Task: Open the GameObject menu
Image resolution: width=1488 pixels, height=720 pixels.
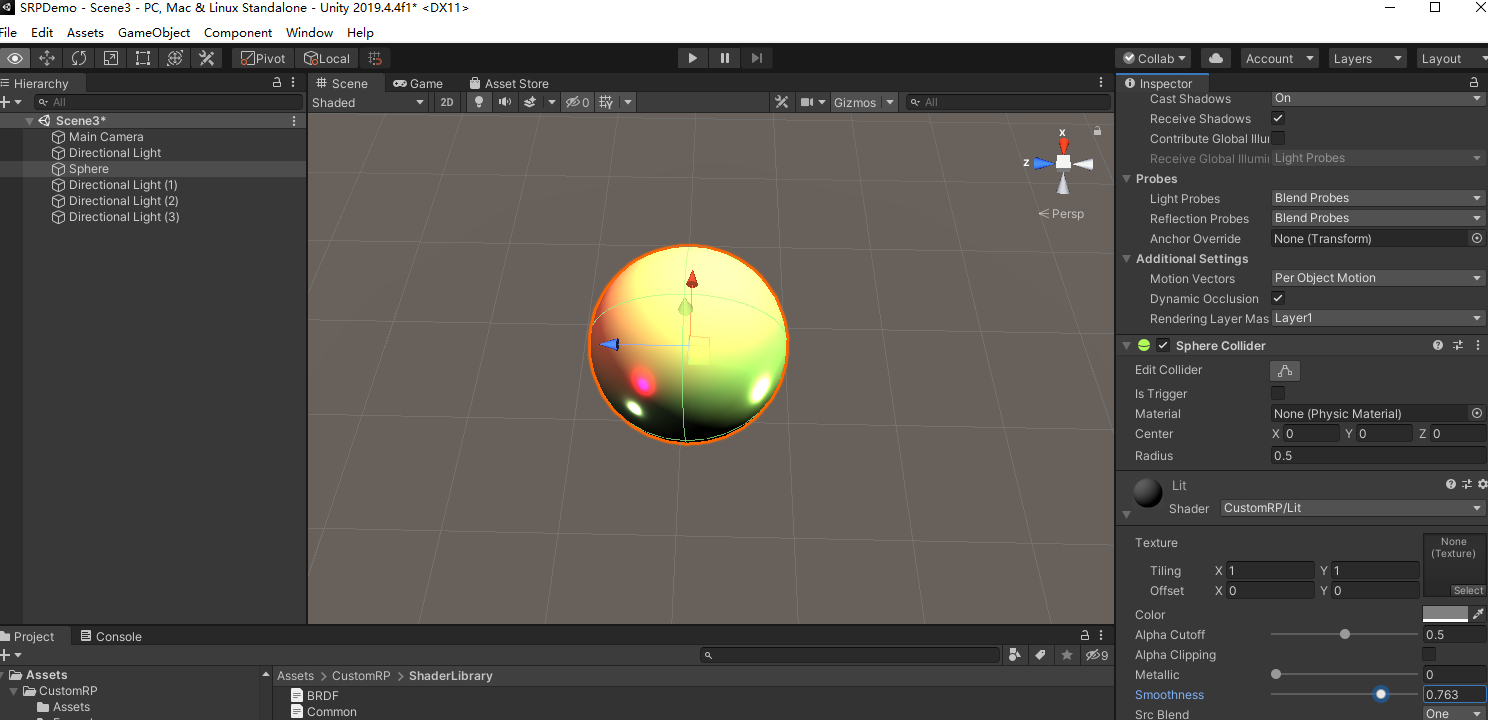Action: click(x=154, y=33)
